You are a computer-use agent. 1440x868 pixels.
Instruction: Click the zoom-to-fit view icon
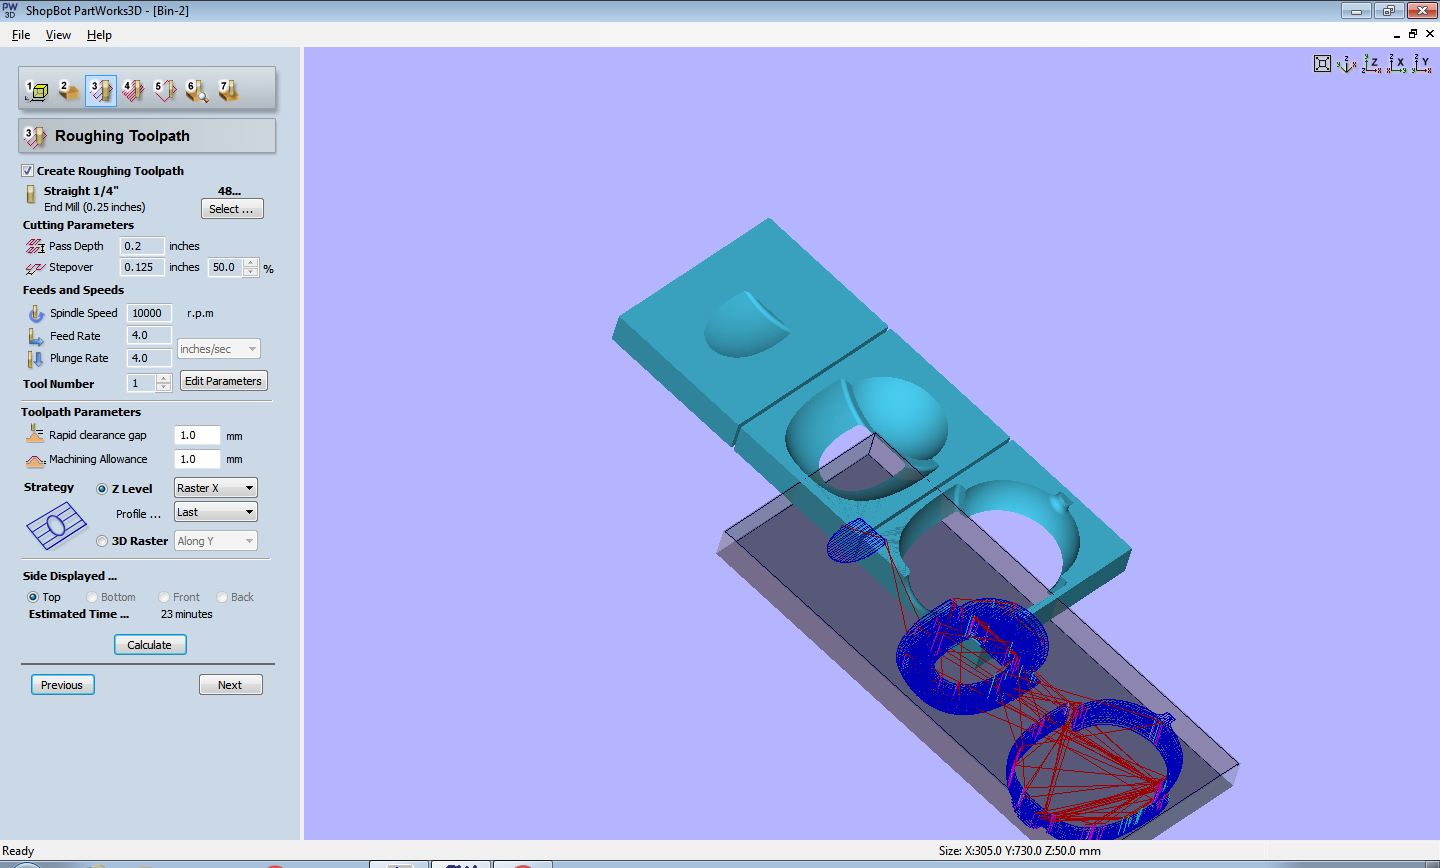click(x=1322, y=64)
